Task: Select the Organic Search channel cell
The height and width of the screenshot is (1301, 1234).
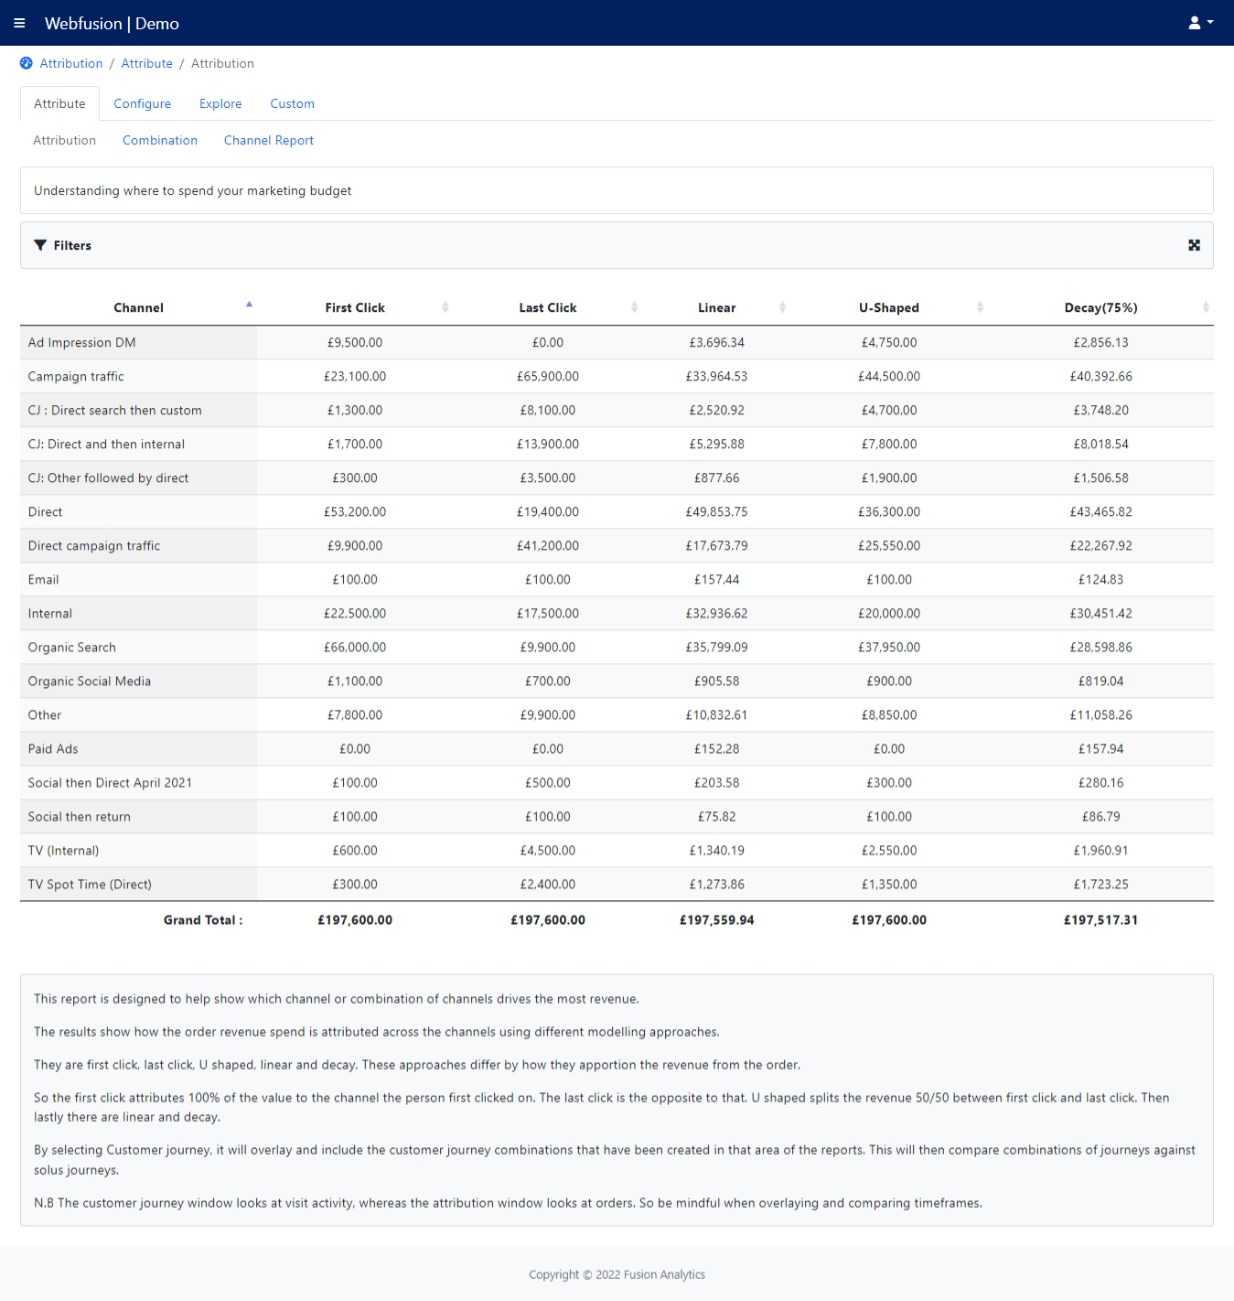Action: click(x=138, y=648)
